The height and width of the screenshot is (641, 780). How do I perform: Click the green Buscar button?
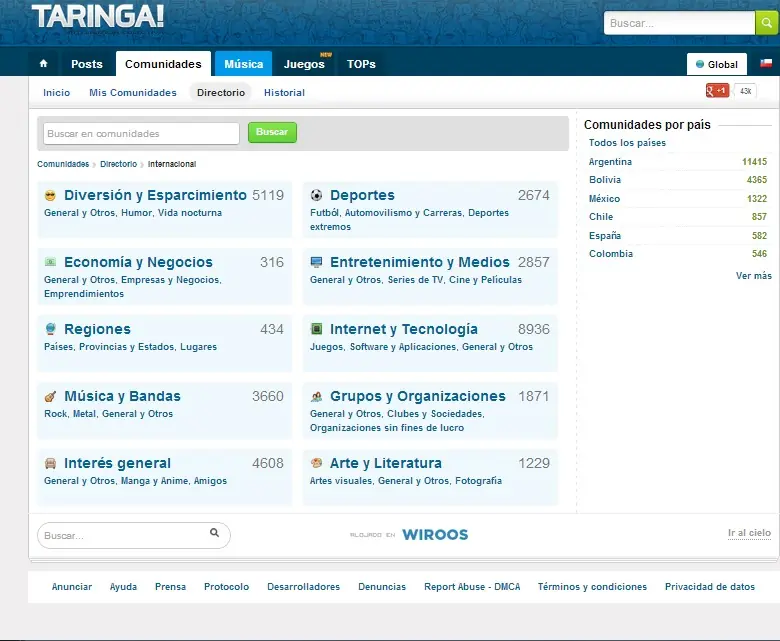pyautogui.click(x=272, y=132)
